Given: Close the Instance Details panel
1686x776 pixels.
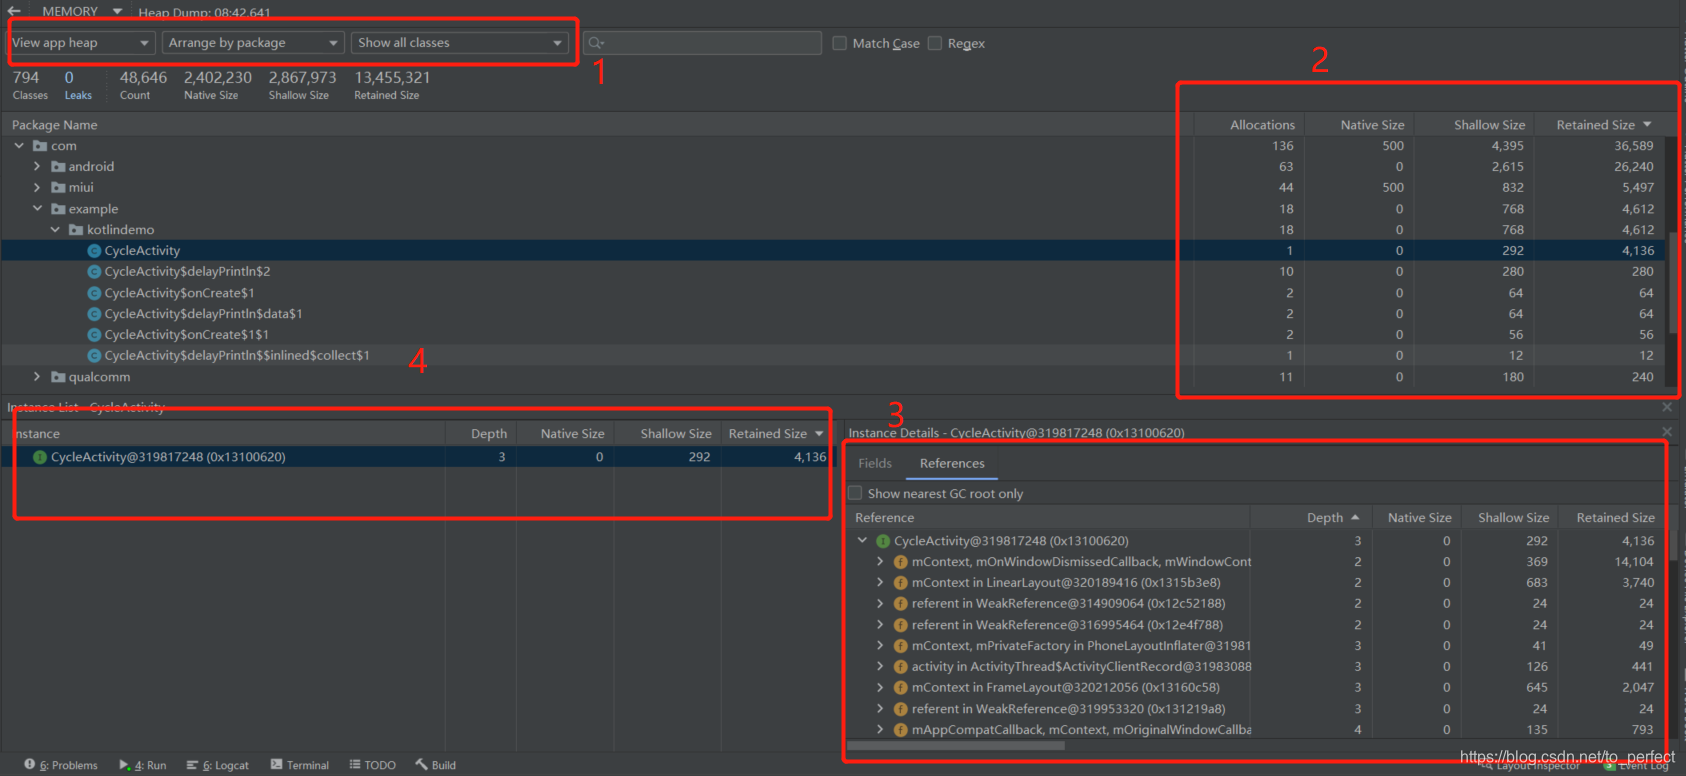Looking at the screenshot, I should 1667,432.
